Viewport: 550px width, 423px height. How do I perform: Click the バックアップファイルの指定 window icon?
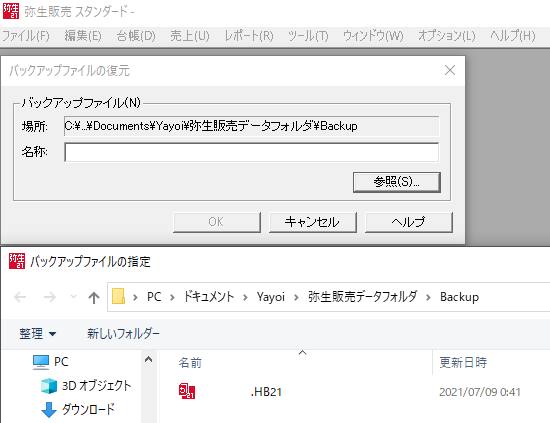pos(17,261)
